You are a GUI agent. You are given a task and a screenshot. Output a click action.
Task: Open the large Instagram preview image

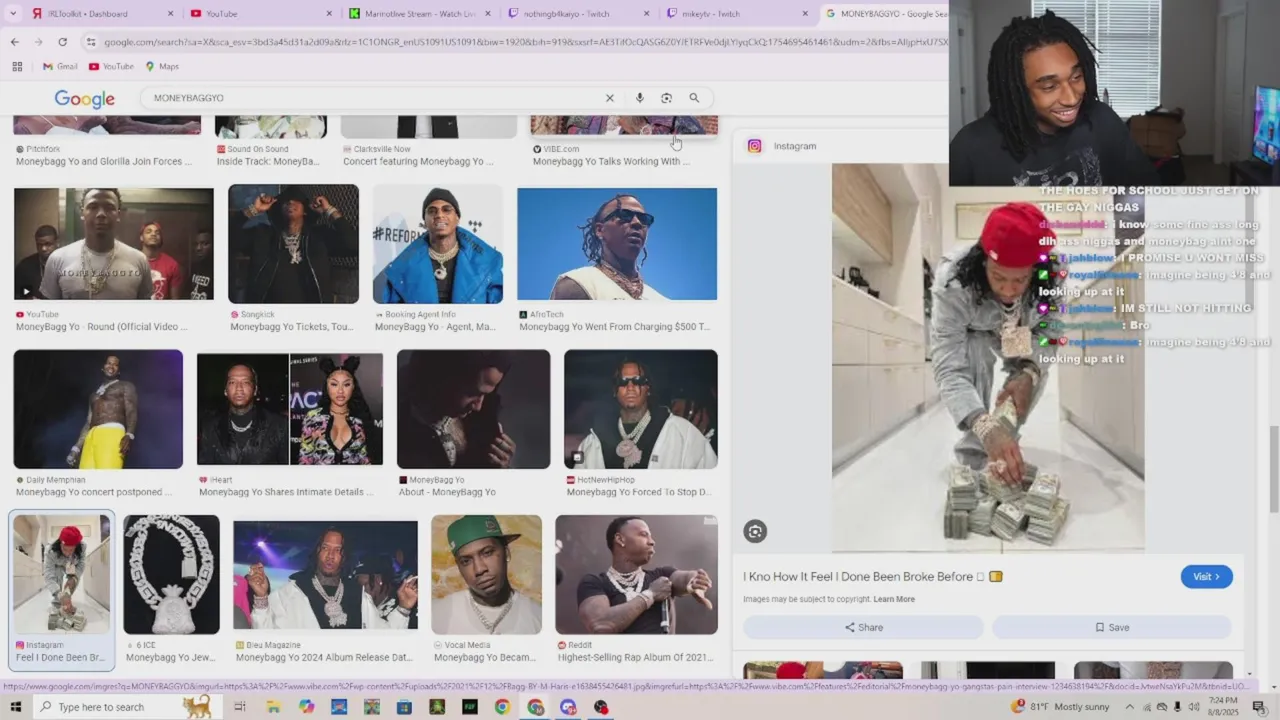point(988,358)
